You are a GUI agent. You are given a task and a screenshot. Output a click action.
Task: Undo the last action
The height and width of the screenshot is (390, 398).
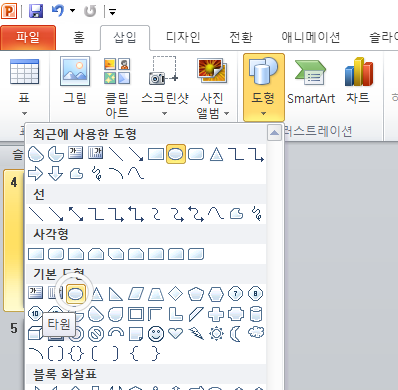click(x=58, y=11)
